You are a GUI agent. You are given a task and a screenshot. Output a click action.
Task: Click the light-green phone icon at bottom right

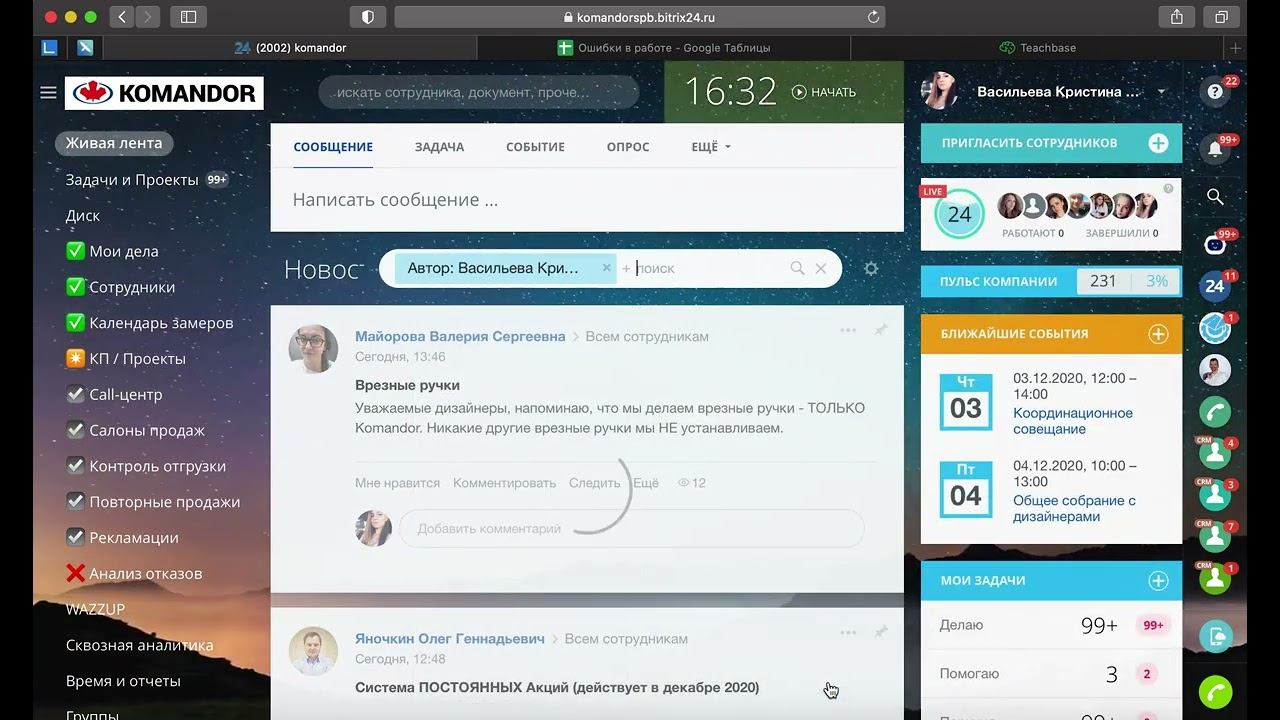pos(1215,692)
